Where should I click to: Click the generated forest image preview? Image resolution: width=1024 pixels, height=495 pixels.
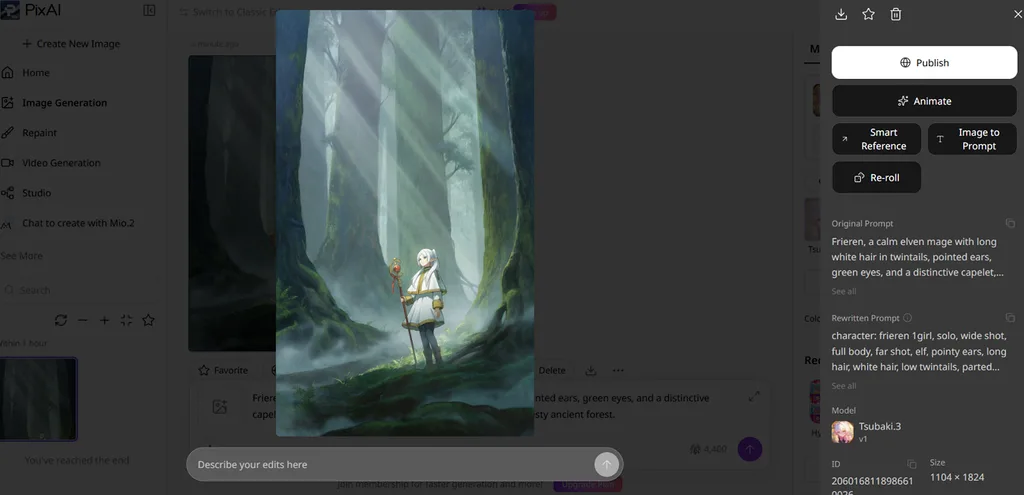tap(405, 223)
